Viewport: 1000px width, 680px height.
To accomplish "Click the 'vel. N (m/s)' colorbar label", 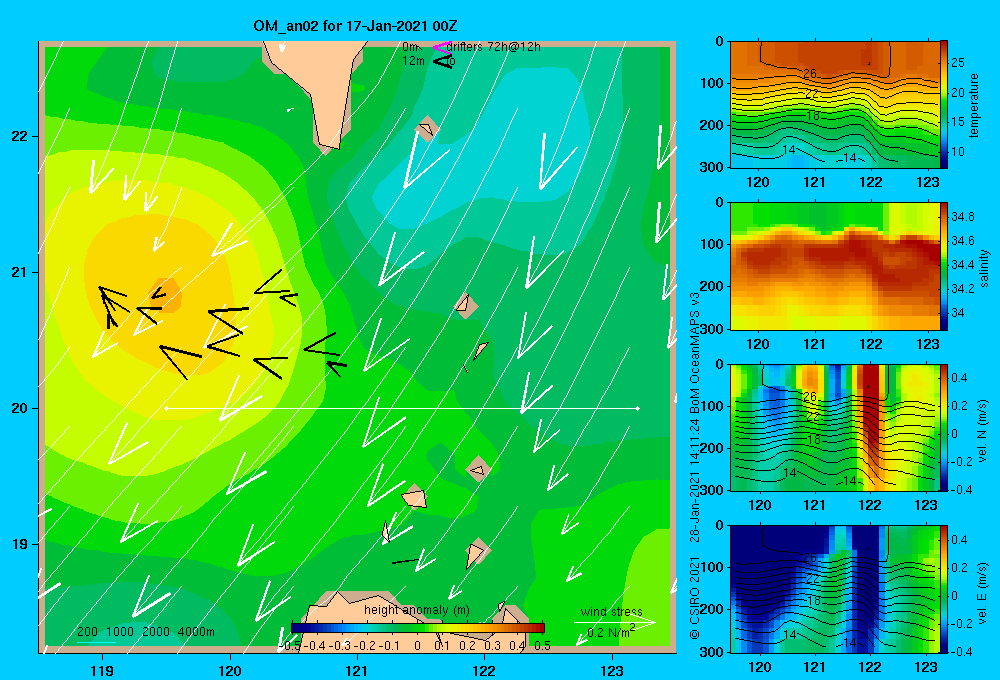I will tap(982, 431).
